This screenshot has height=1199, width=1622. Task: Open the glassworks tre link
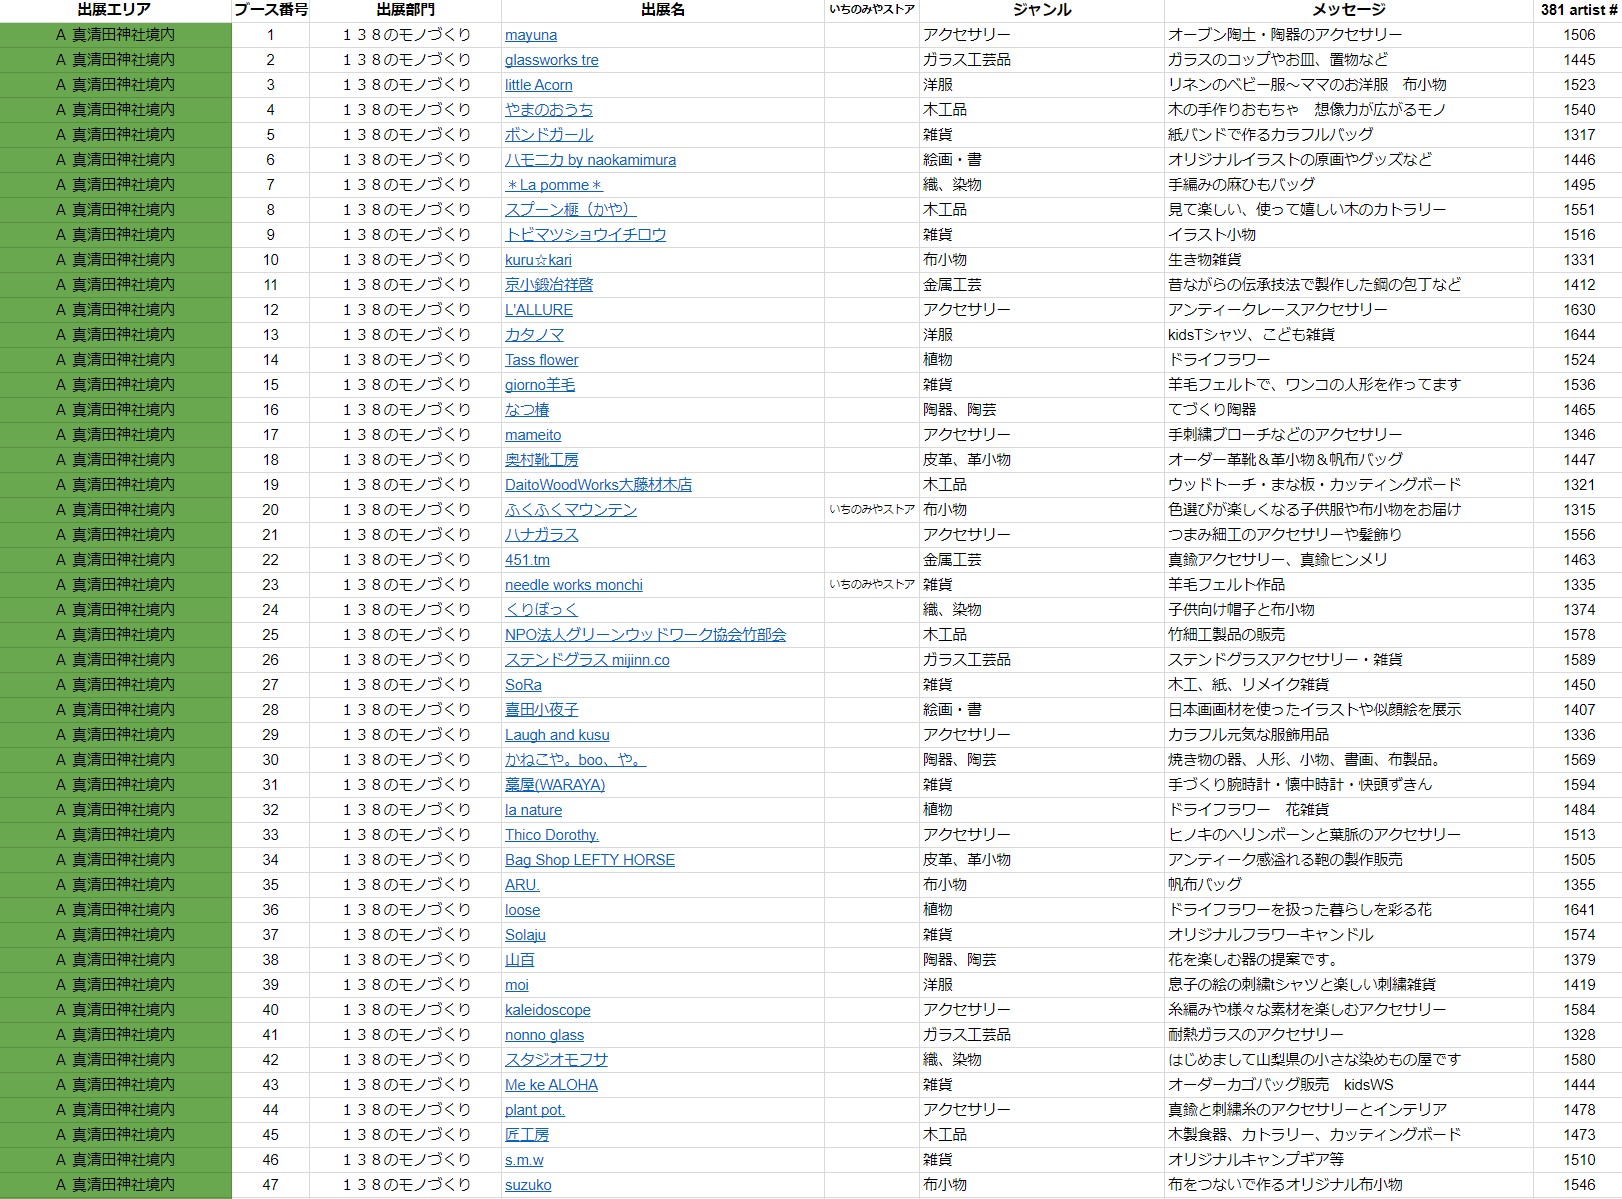(552, 60)
